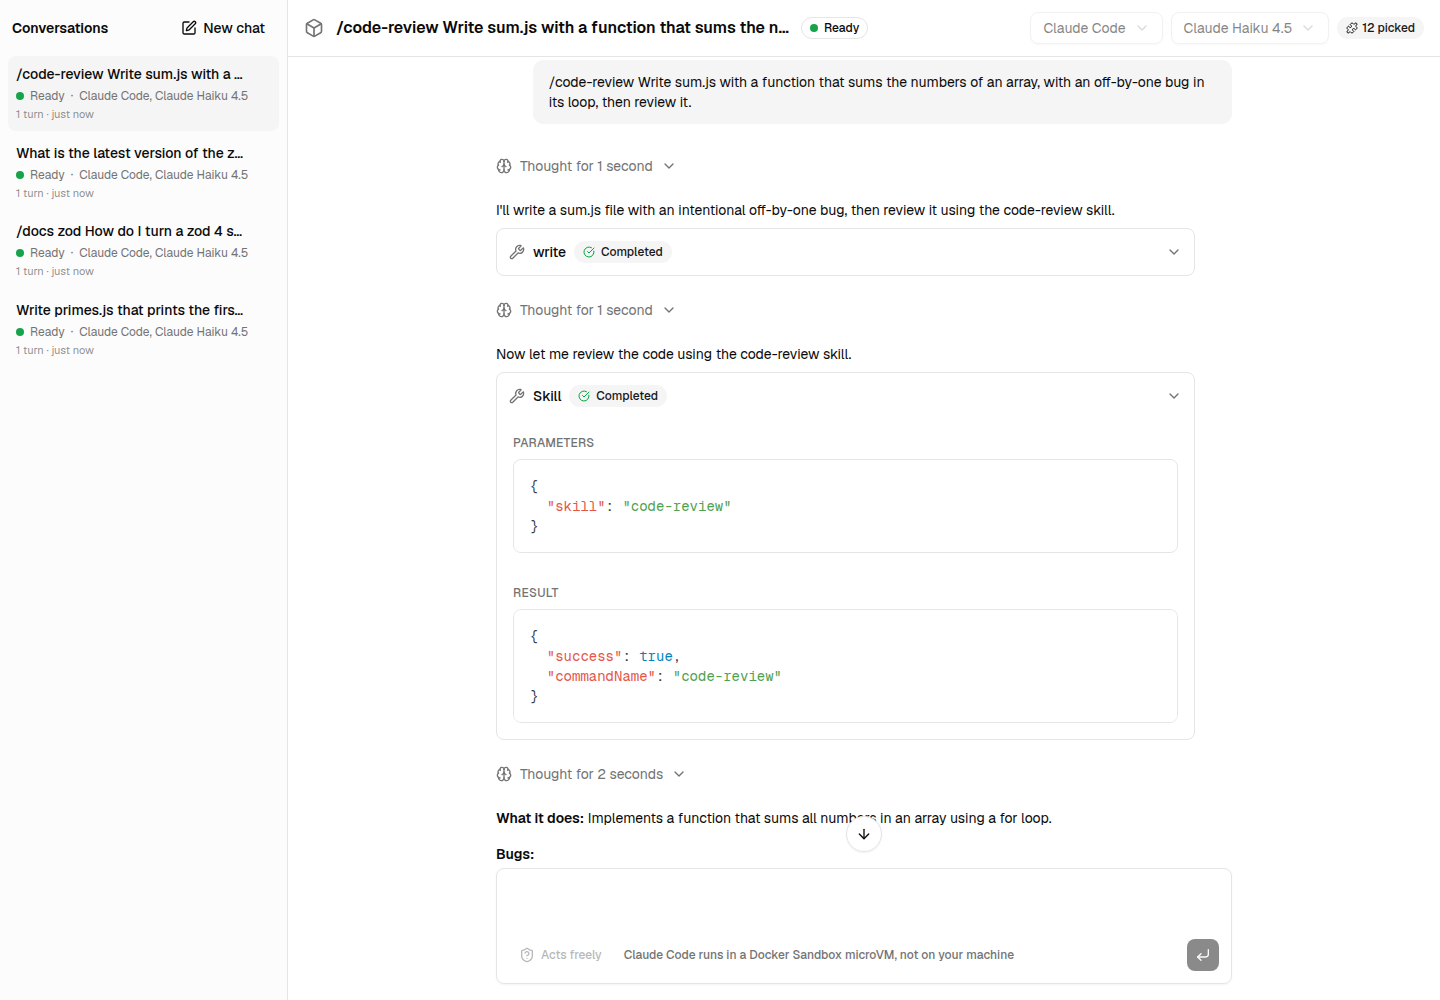Click the Bugs: heading text
Viewport: 1440px width, 1000px height.
click(515, 854)
